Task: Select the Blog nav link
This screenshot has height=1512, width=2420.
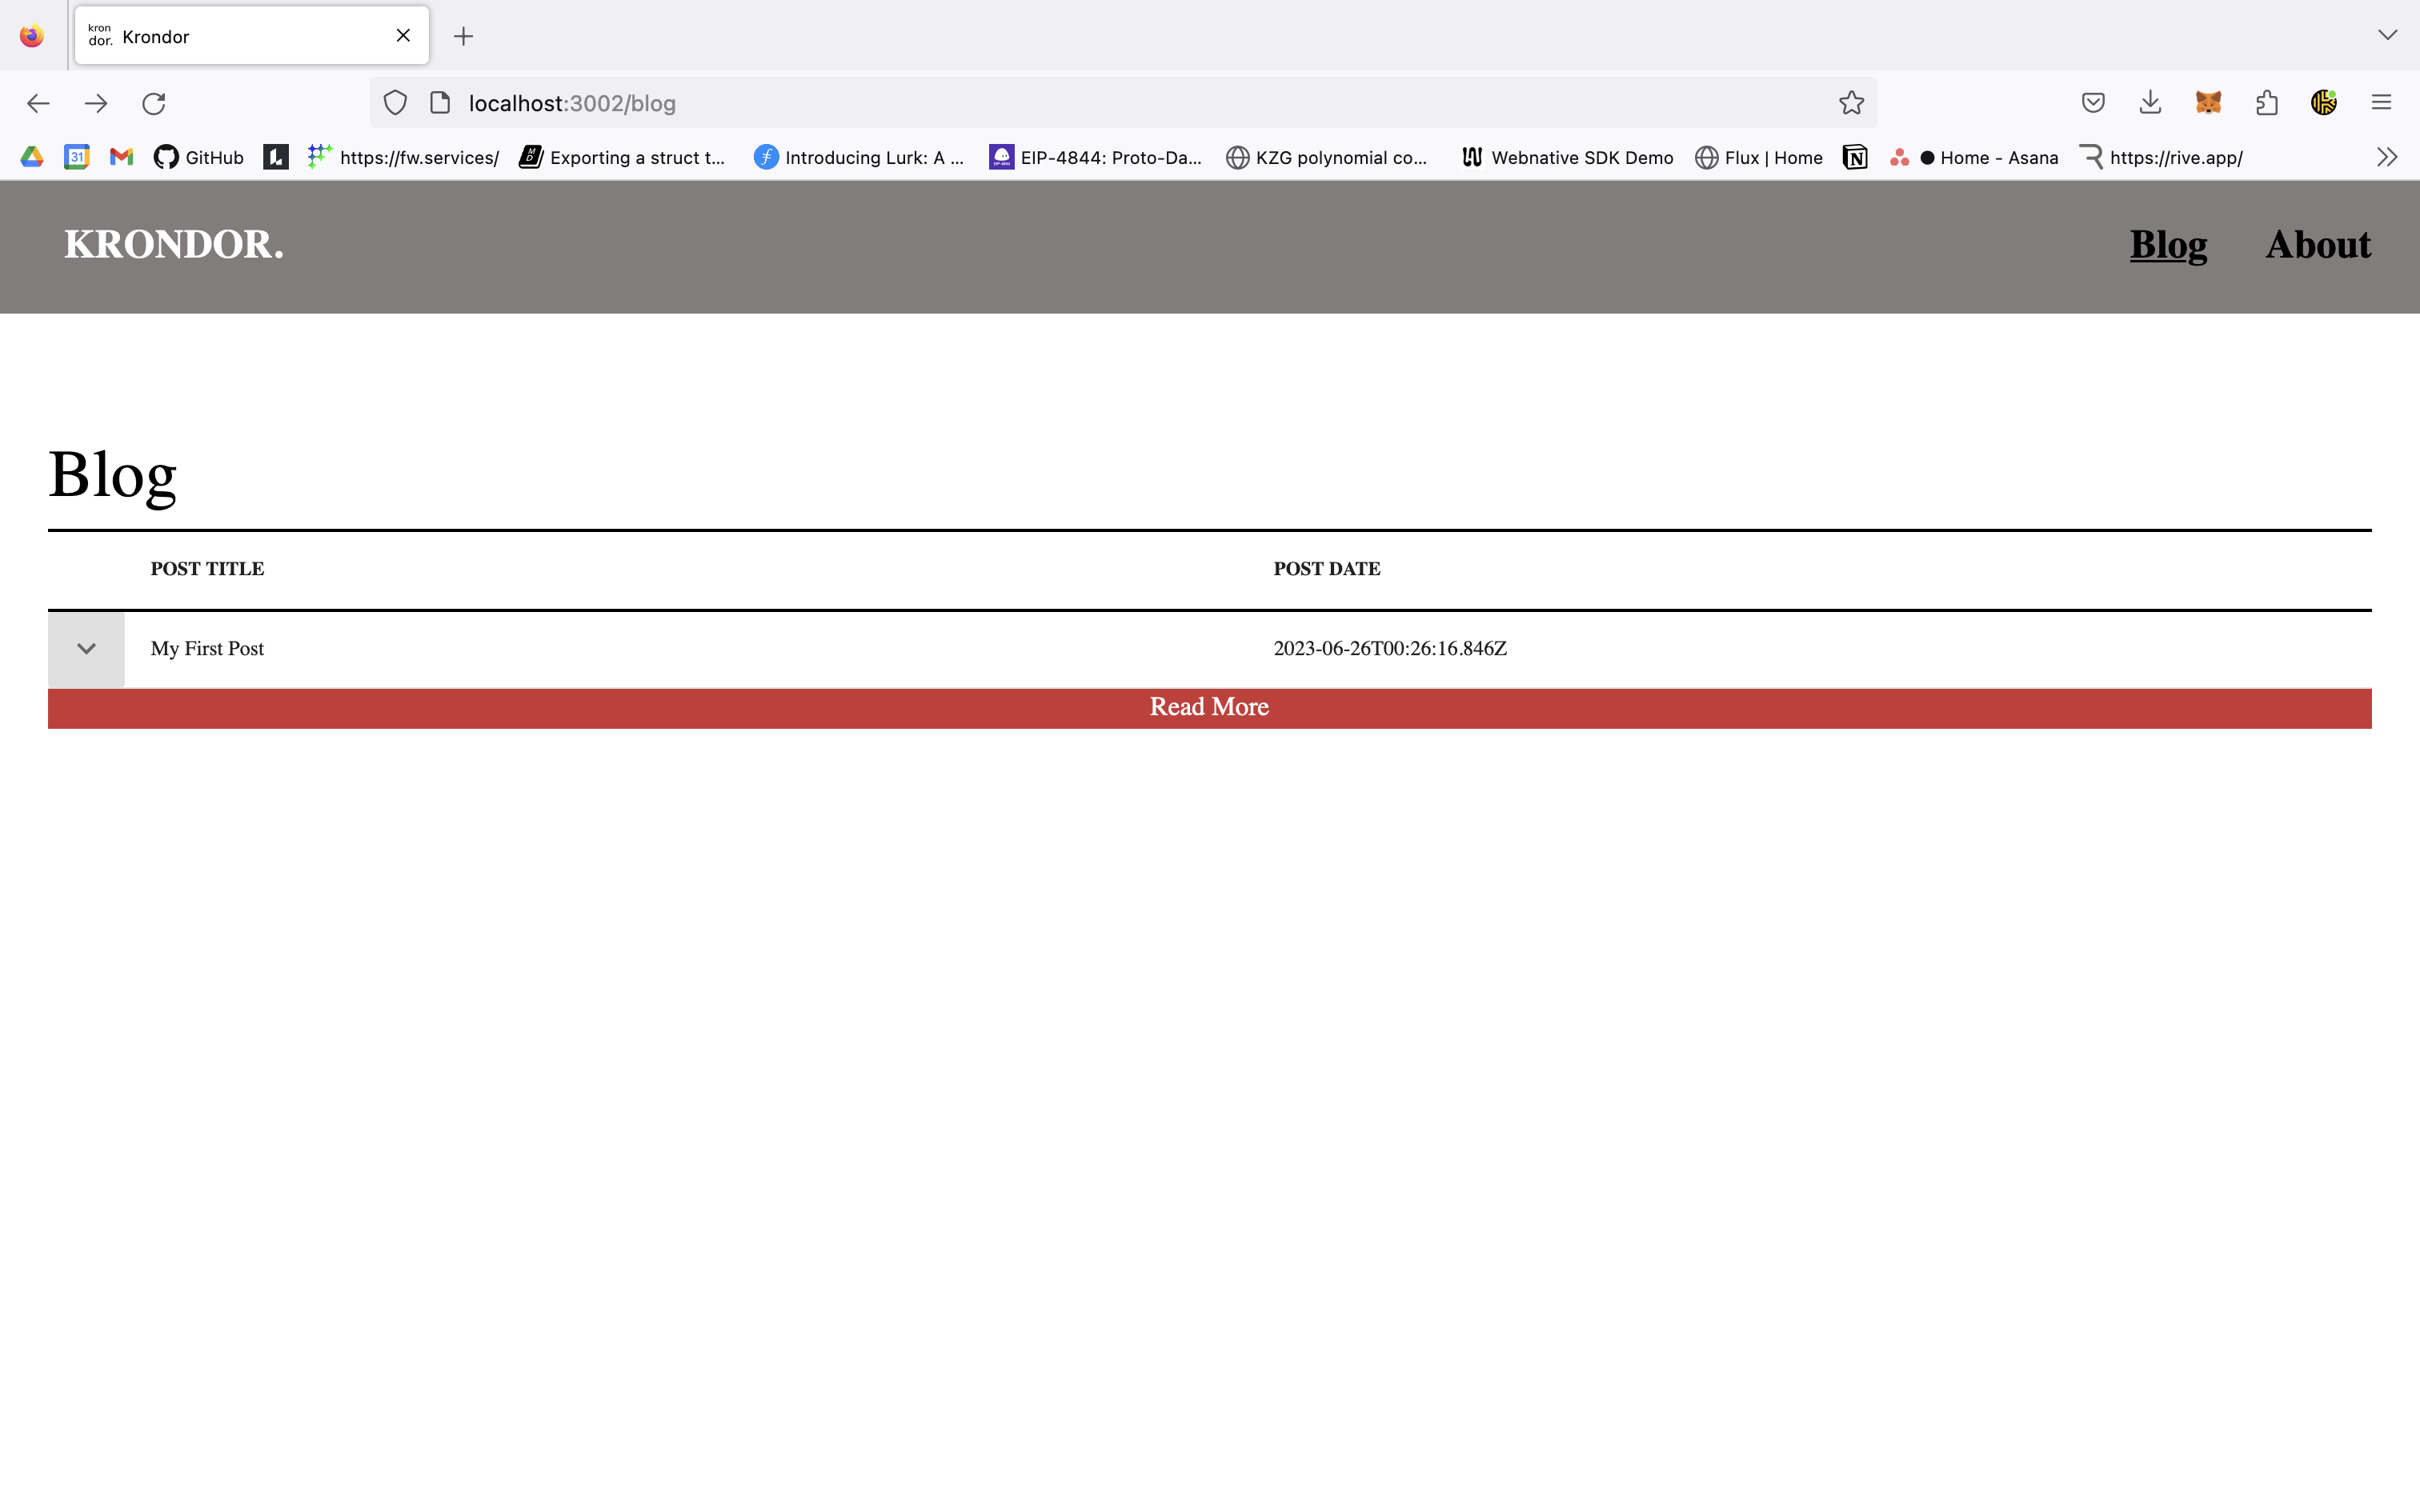Action: click(2167, 245)
